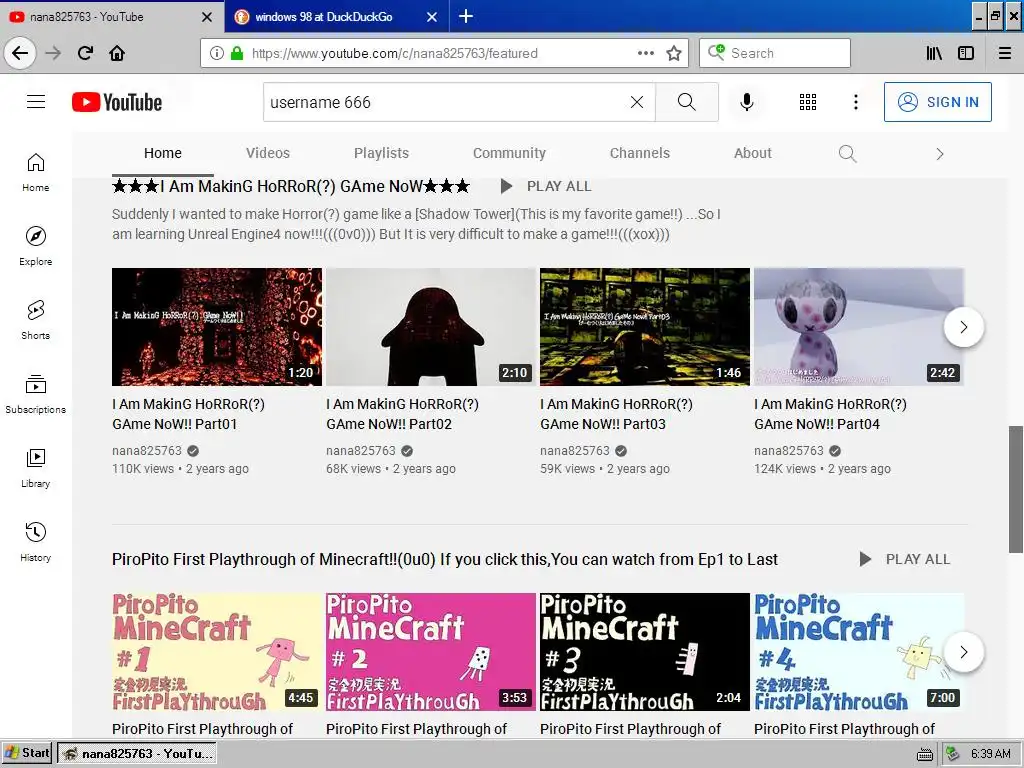Close the windows 98 DuckDuckGo tab
Screen dimensions: 1024x768
point(432,16)
